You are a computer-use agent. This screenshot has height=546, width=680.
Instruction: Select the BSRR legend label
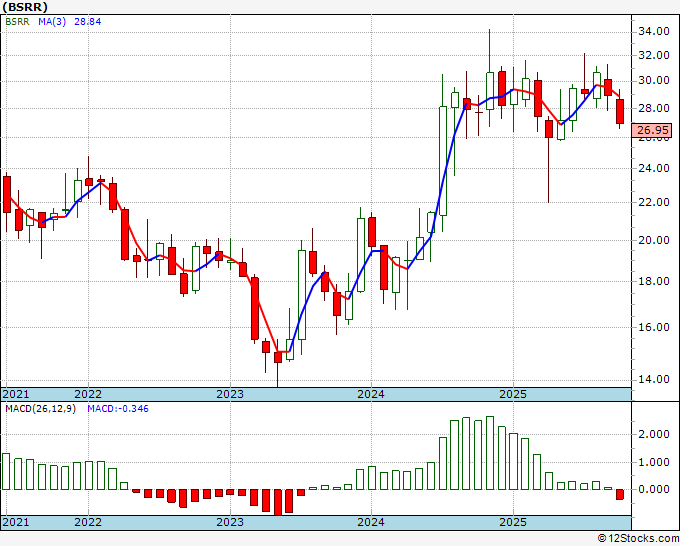(x=19, y=20)
